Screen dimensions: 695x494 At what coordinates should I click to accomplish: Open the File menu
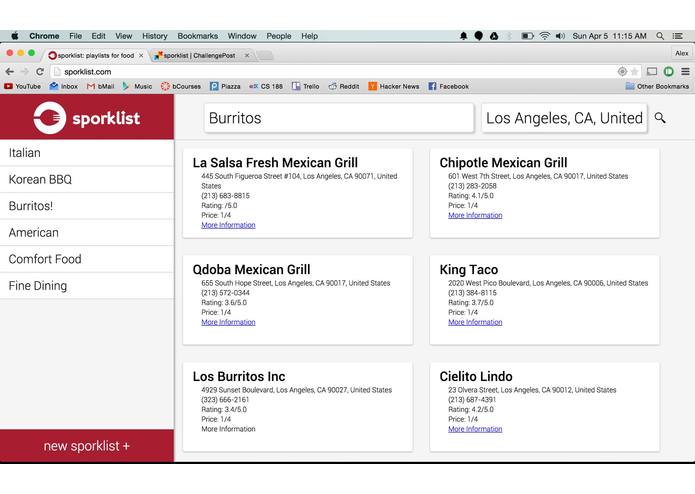click(75, 36)
